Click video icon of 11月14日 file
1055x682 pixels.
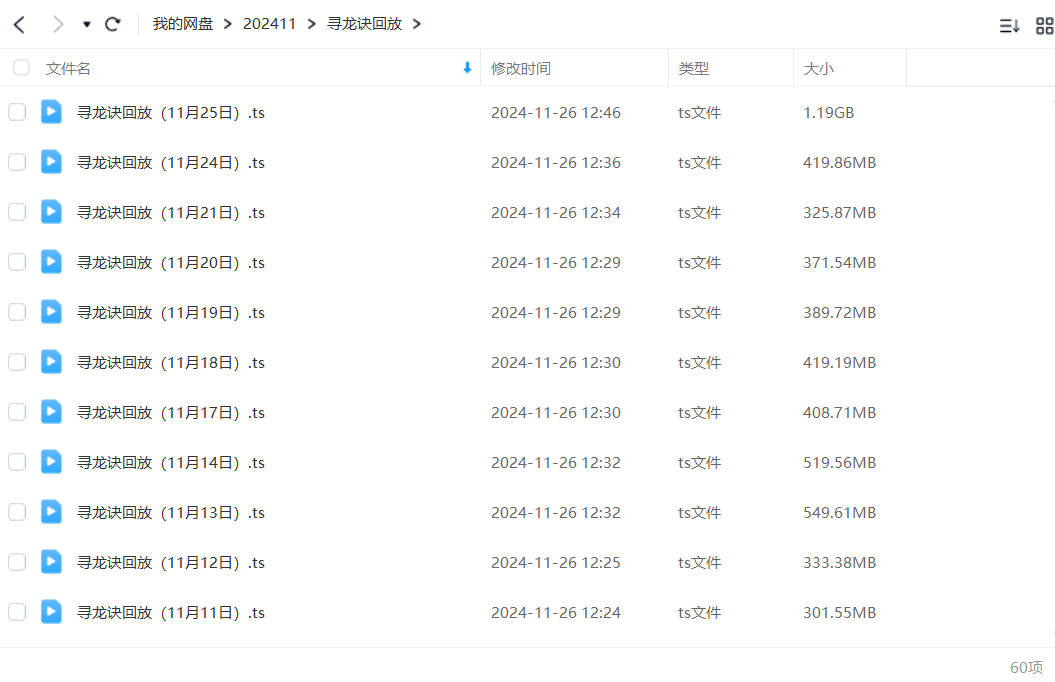pyautogui.click(x=51, y=461)
